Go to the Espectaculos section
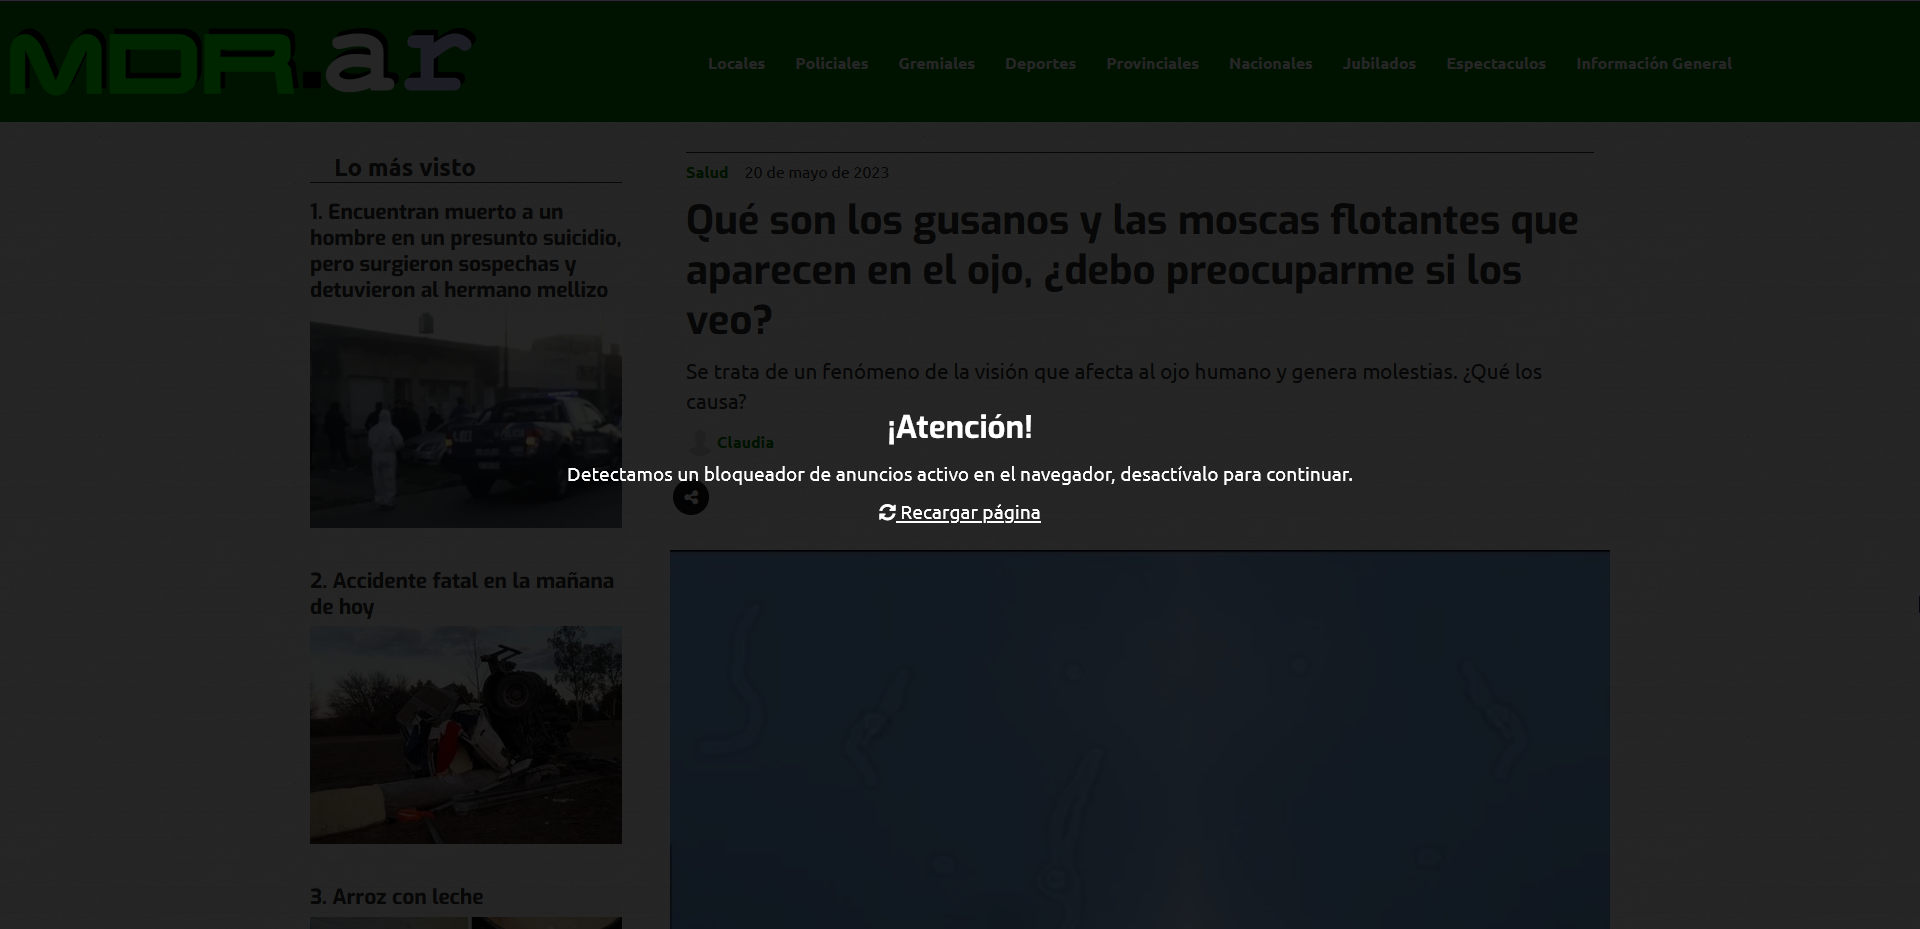 [1495, 63]
